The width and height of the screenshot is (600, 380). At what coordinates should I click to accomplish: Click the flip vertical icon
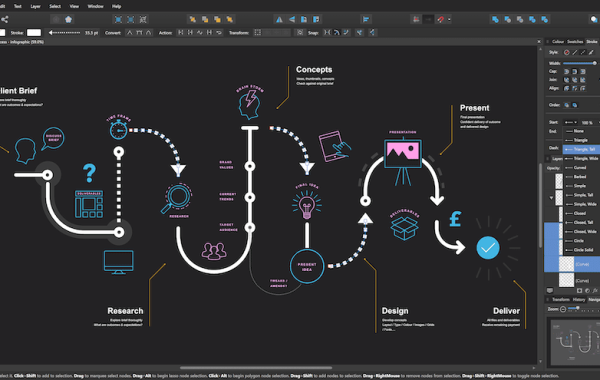(292, 19)
